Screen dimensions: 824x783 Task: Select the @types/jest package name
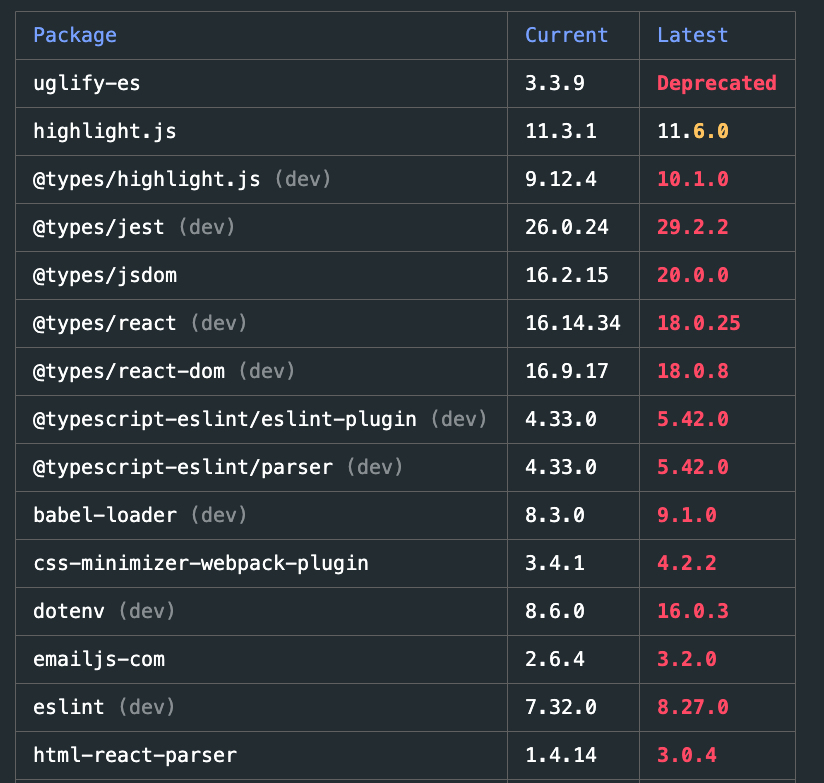[x=99, y=228]
